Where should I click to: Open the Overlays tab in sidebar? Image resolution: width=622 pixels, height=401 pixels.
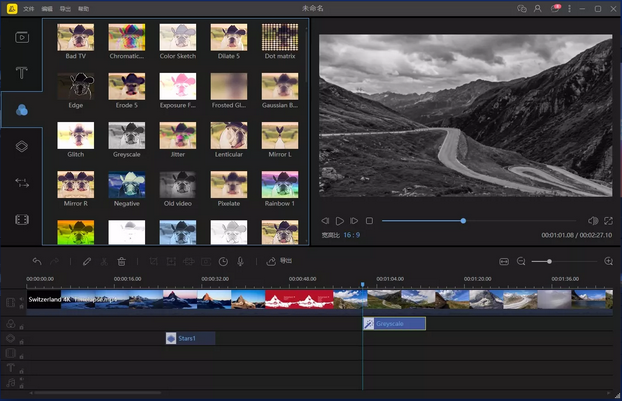click(21, 145)
